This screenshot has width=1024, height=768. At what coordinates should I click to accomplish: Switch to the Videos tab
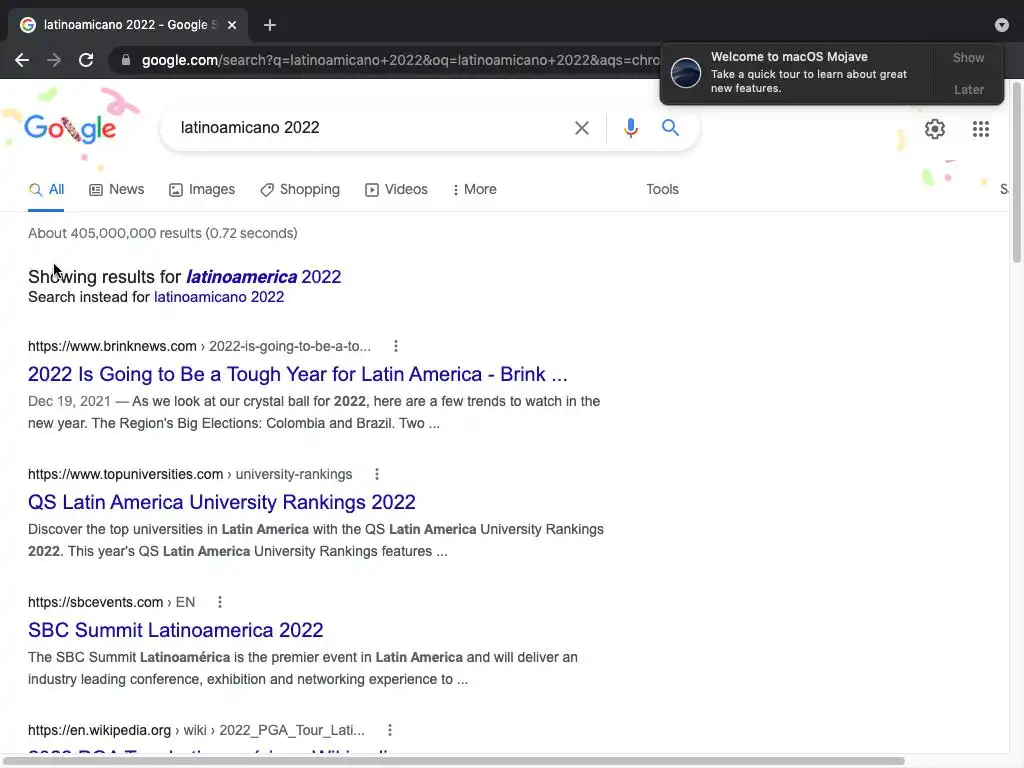click(x=396, y=189)
